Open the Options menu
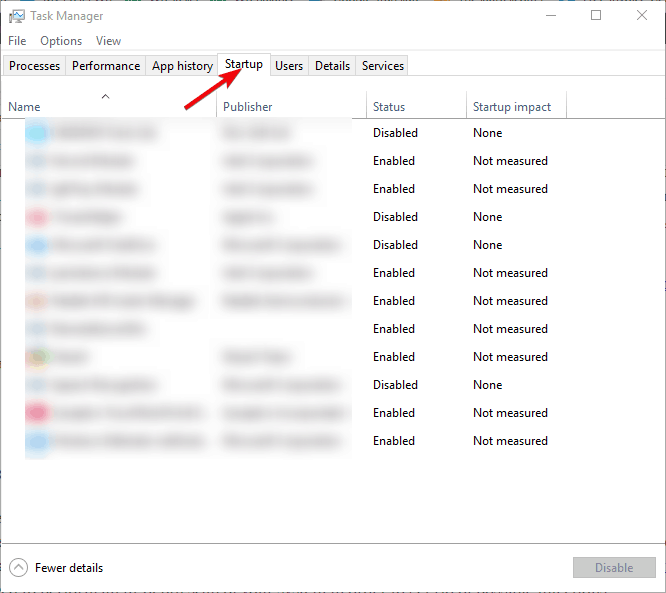Screen dimensions: 666x593 click(x=61, y=41)
